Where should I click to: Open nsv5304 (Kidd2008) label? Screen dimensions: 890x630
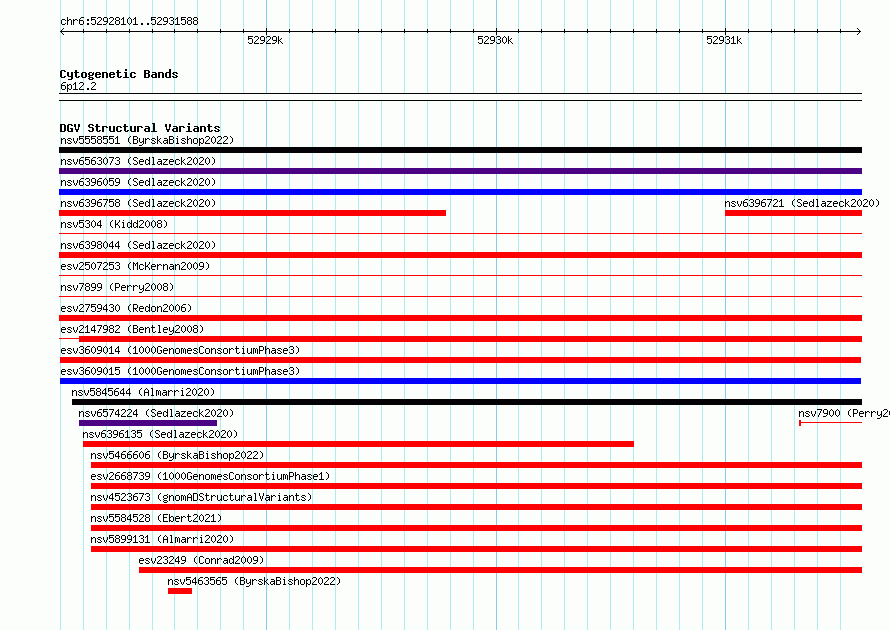pyautogui.click(x=114, y=224)
